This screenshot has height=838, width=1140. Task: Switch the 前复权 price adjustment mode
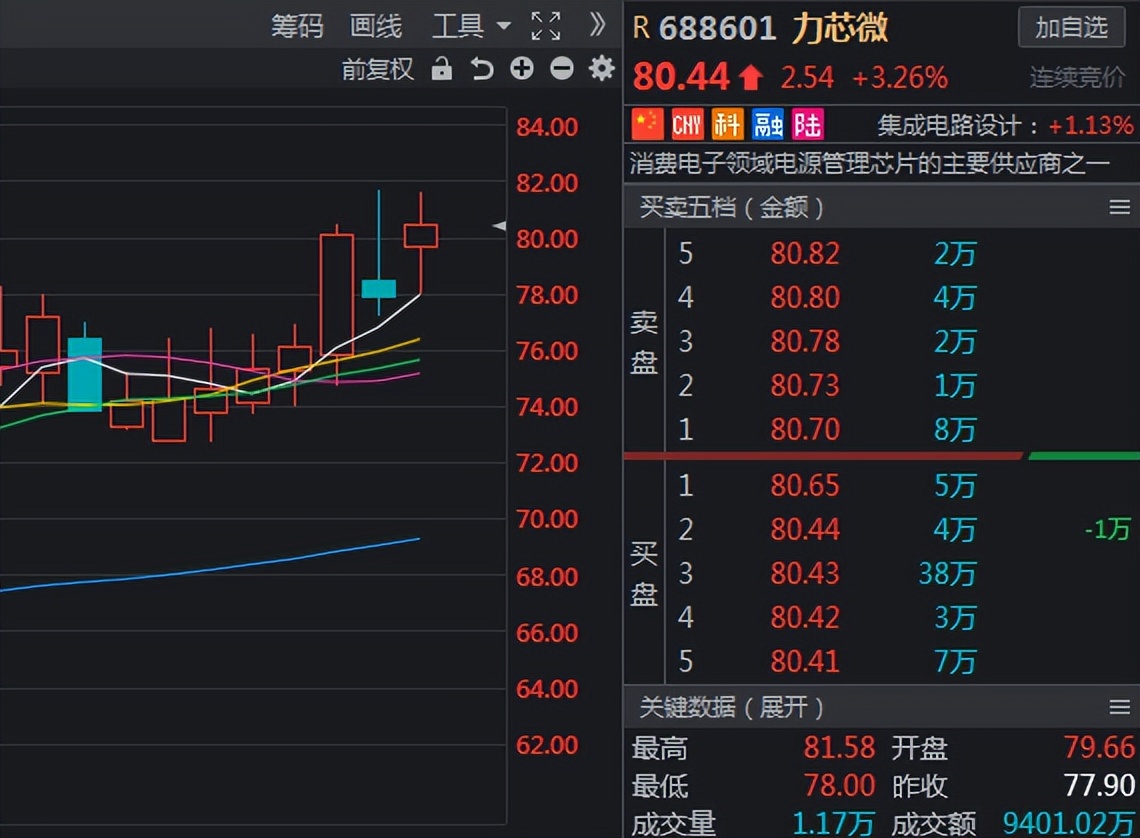pyautogui.click(x=376, y=69)
